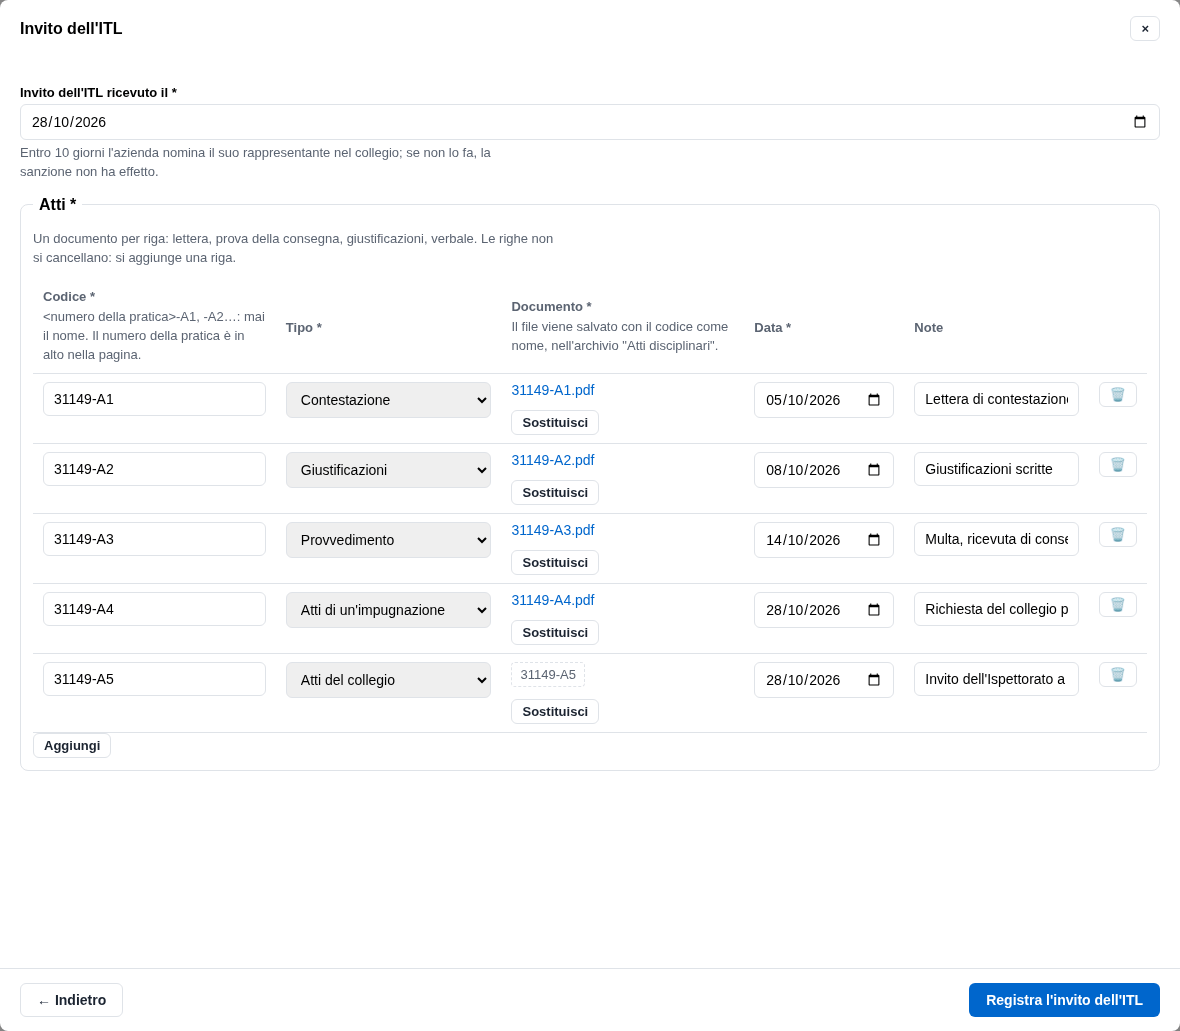Open calendar icon for date 05/10/2026
Viewport: 1180px width, 1031px height.
(874, 400)
